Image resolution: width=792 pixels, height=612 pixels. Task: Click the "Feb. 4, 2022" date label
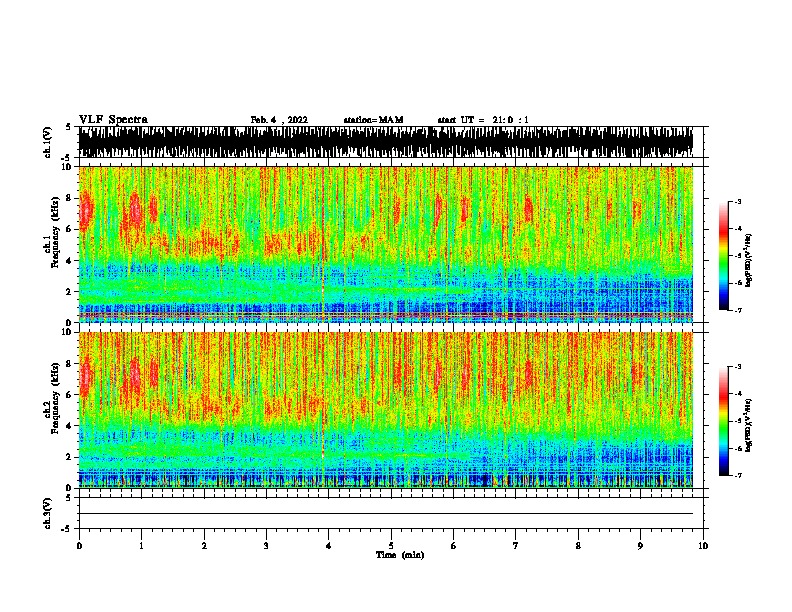click(279, 120)
